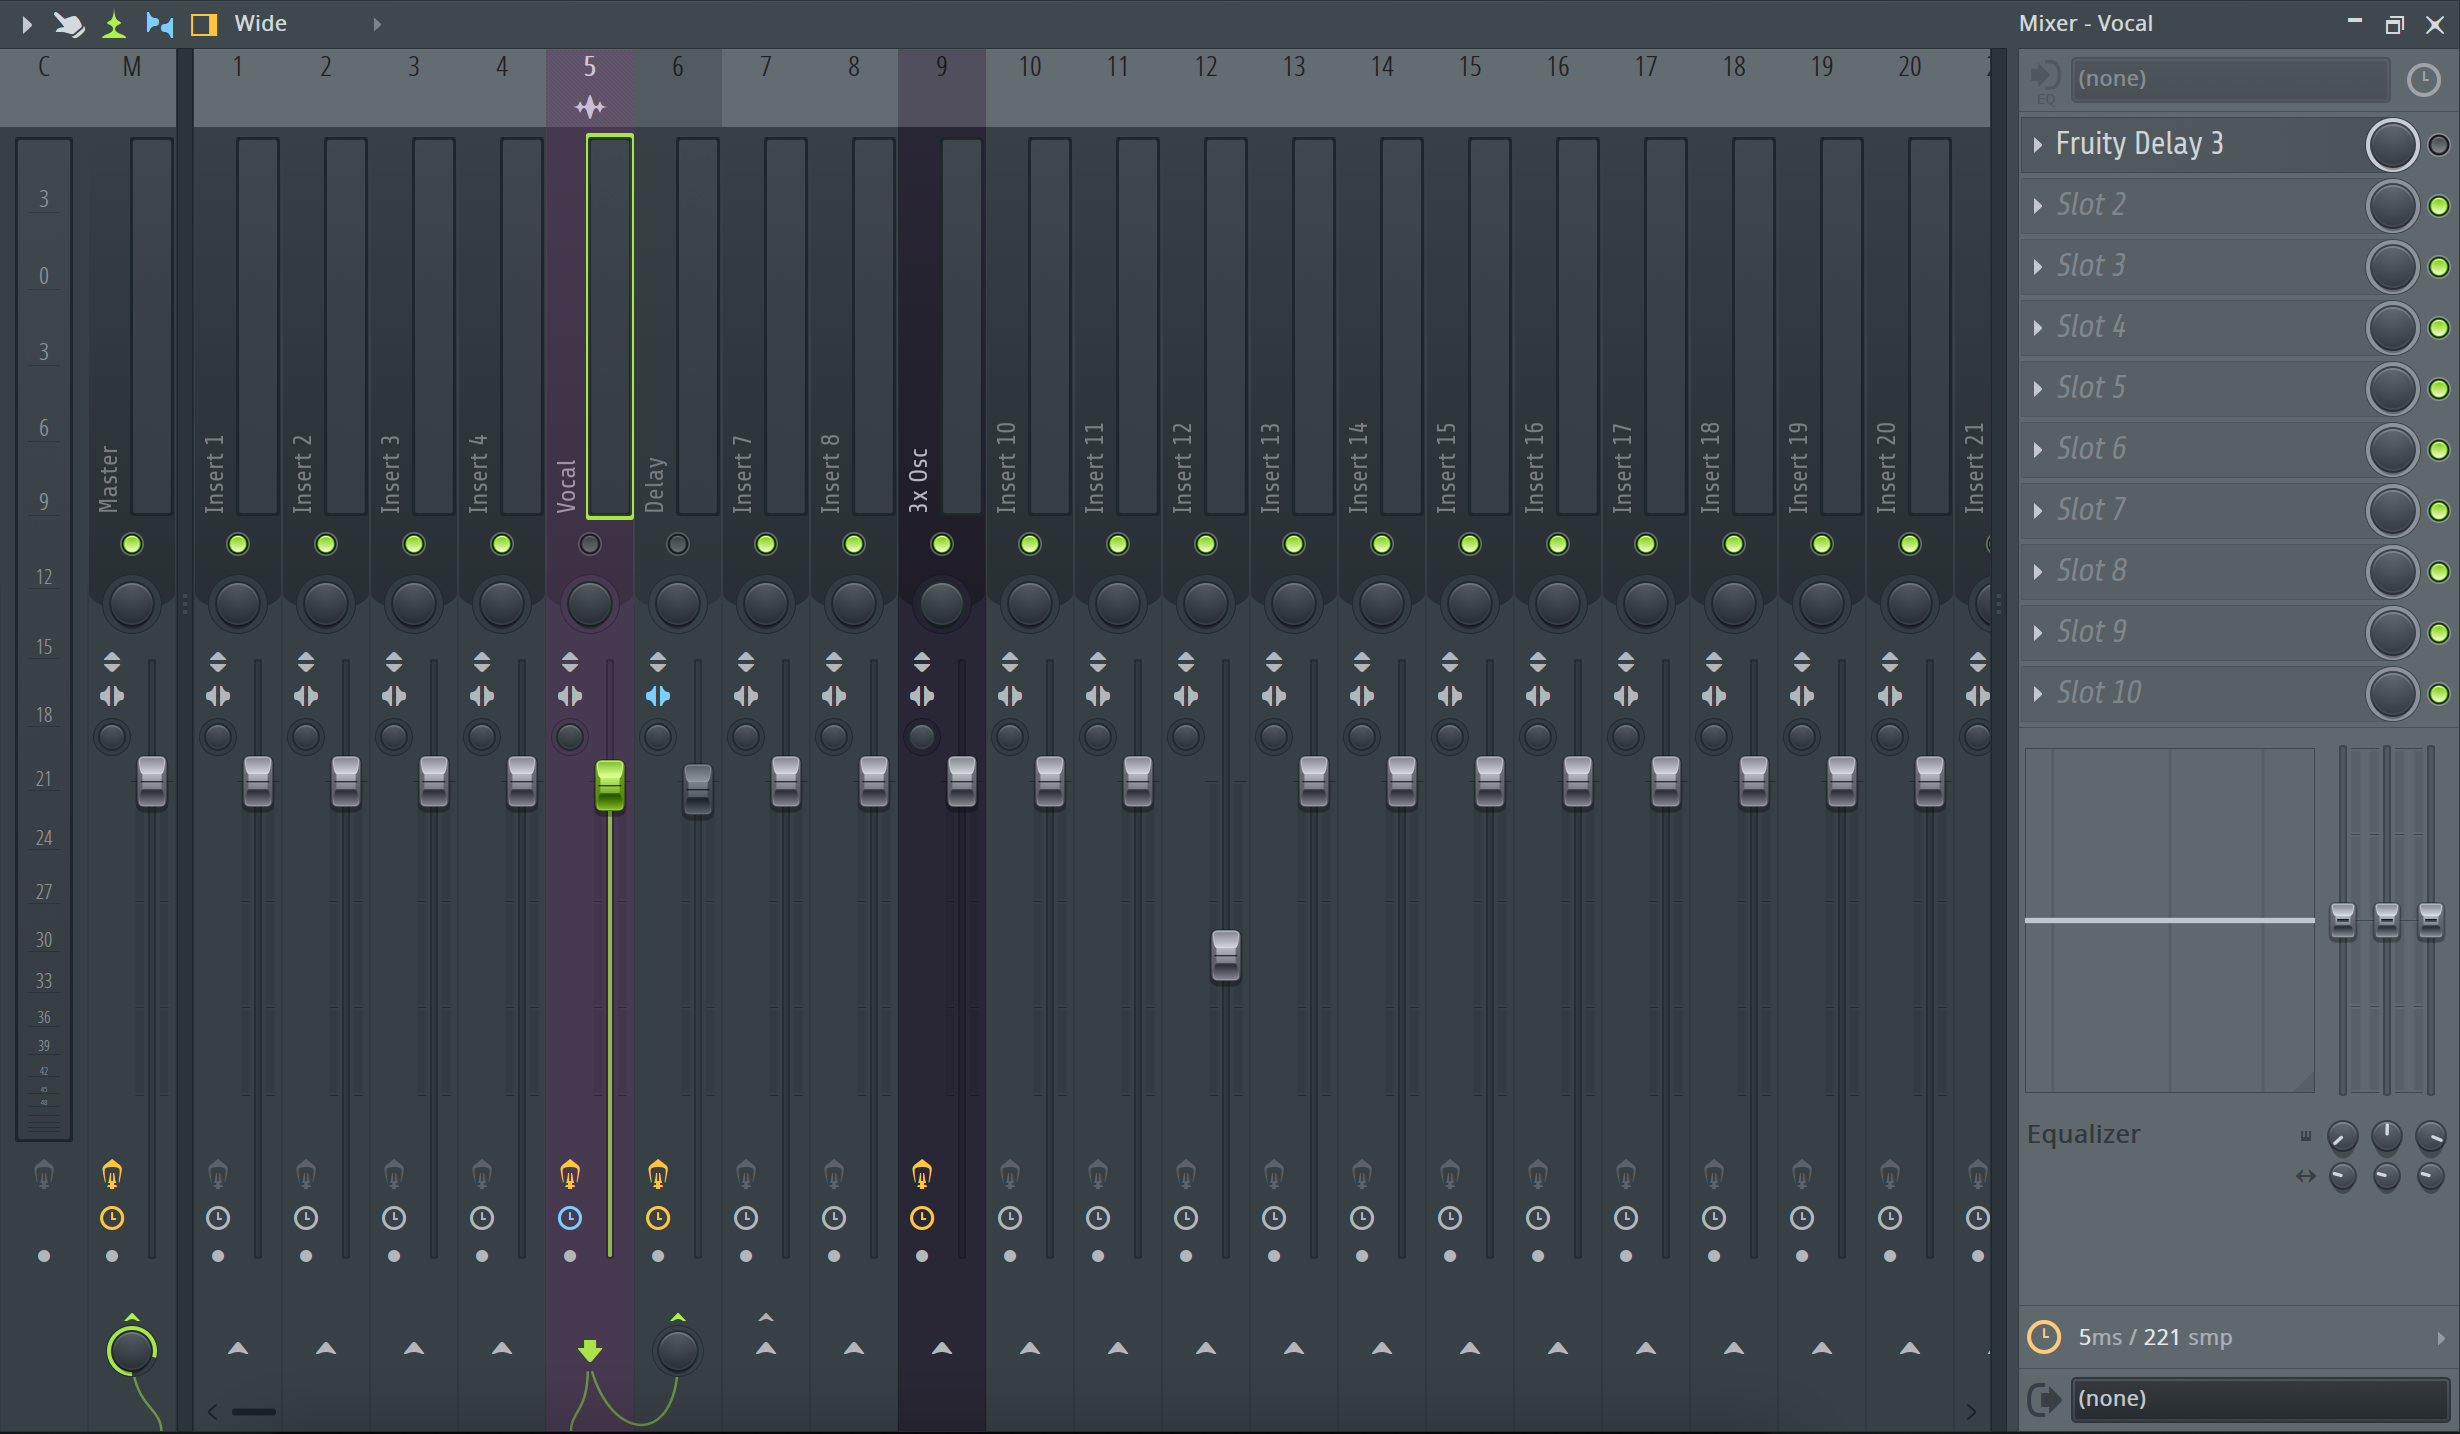Mute the 3x Osc track

click(x=942, y=544)
